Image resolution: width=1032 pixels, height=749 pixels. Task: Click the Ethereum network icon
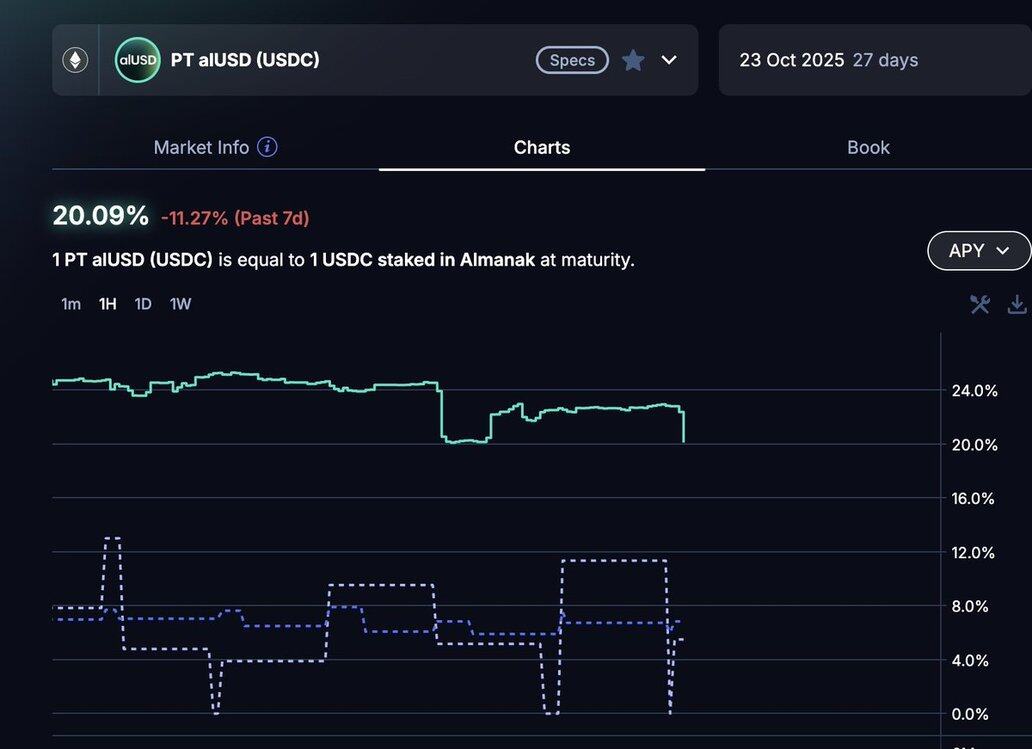[x=75, y=60]
